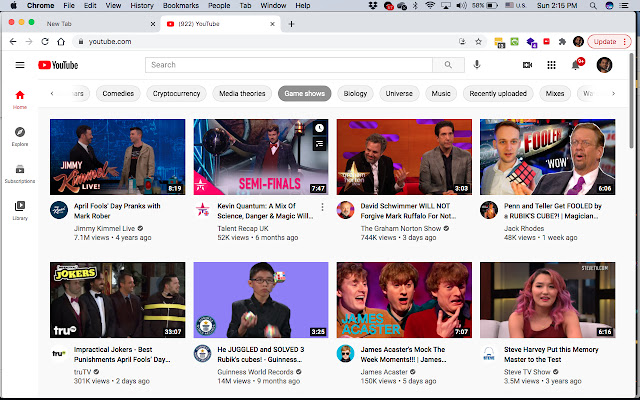Screen dimensions: 640x400
Task: Open Jimmy Kimmel Live channel avatar
Action: coord(59,210)
